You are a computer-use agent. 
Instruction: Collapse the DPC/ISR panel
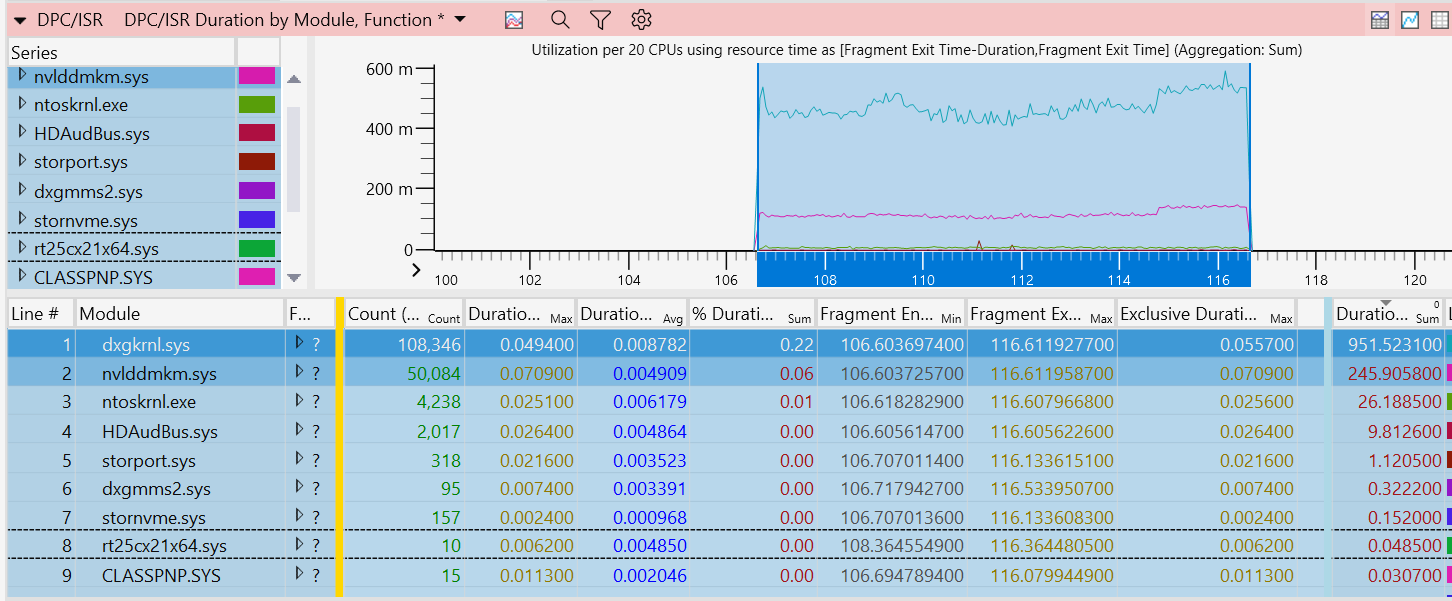tap(19, 20)
